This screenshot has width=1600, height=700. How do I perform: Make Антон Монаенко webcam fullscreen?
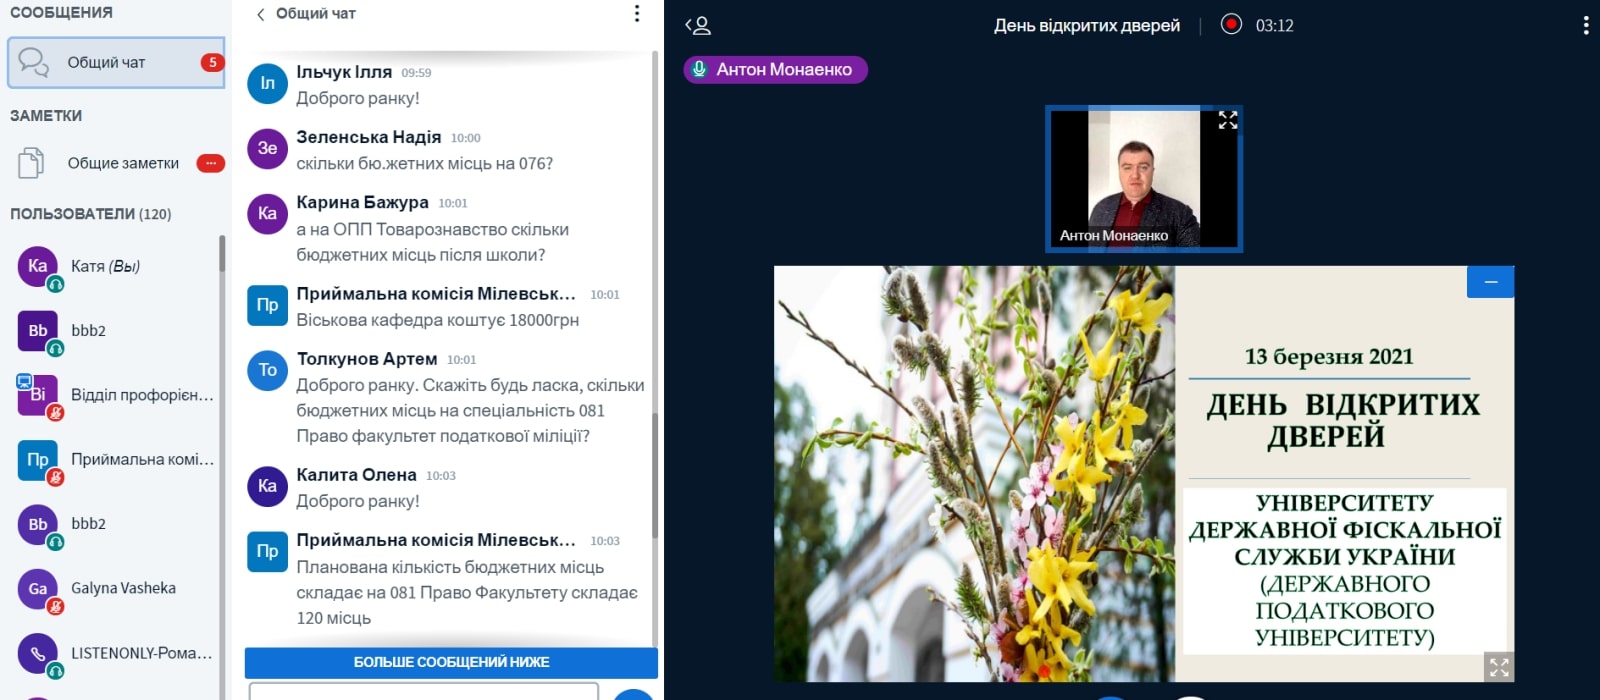coord(1228,120)
